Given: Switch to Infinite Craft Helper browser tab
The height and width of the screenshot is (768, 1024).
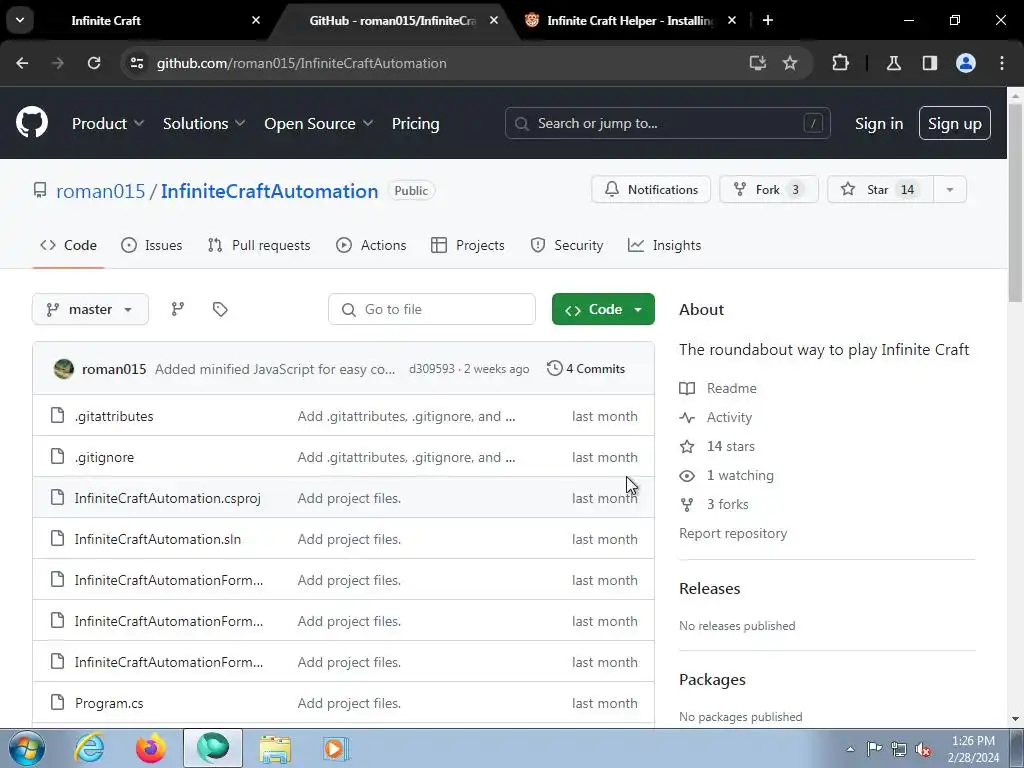Looking at the screenshot, I should tap(630, 20).
